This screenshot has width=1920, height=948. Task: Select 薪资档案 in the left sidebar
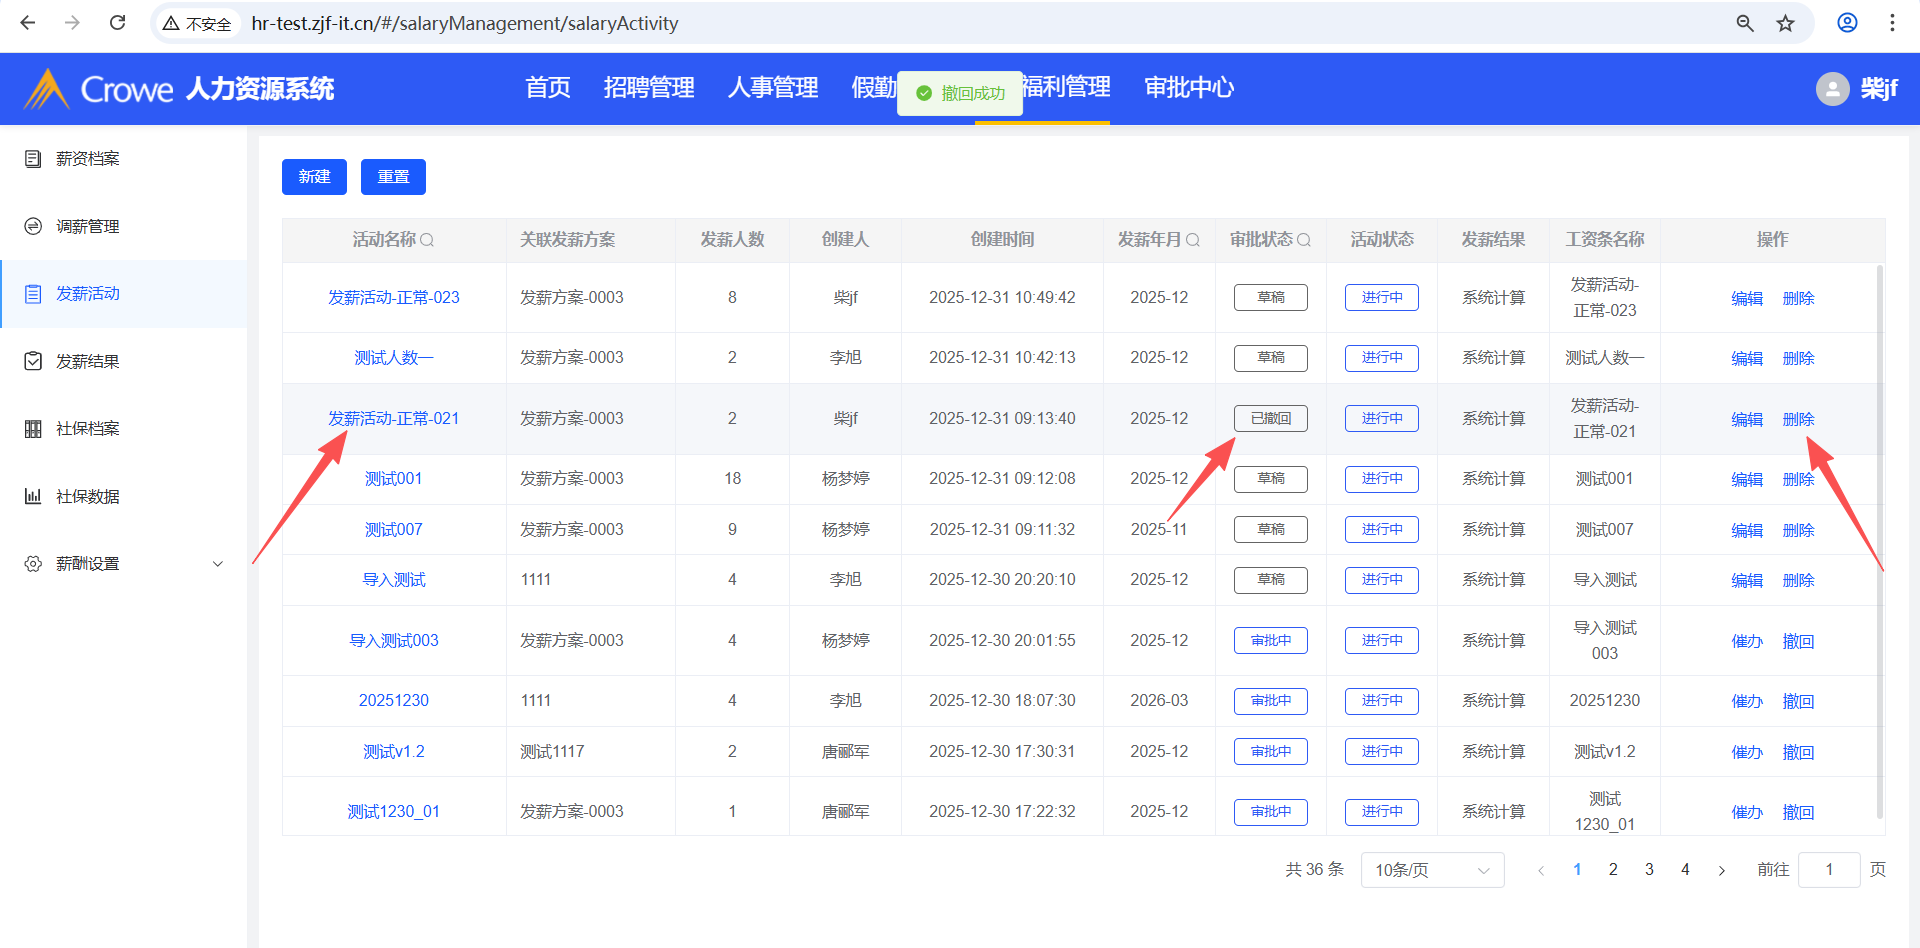coord(88,159)
